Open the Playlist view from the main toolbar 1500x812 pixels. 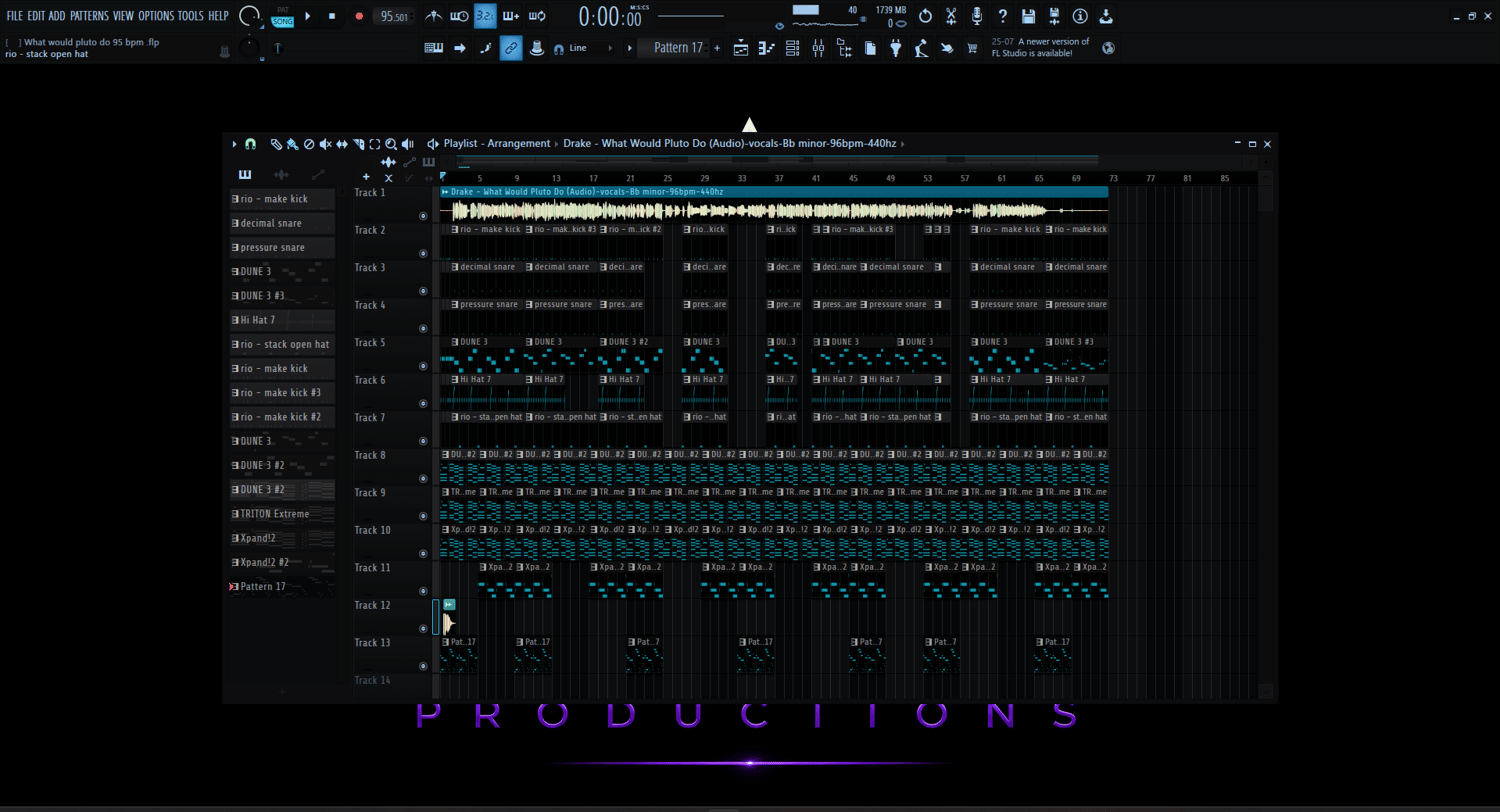pos(741,48)
